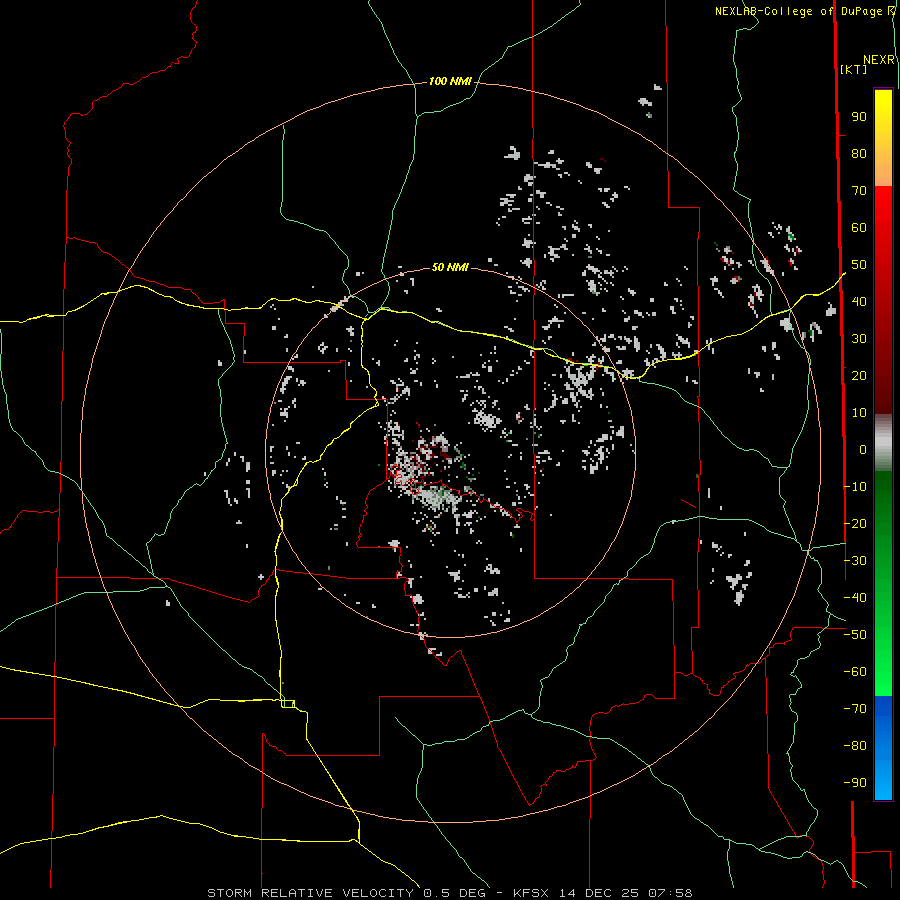Click the -50 scale label
Screen dimensions: 900x900
855,635
